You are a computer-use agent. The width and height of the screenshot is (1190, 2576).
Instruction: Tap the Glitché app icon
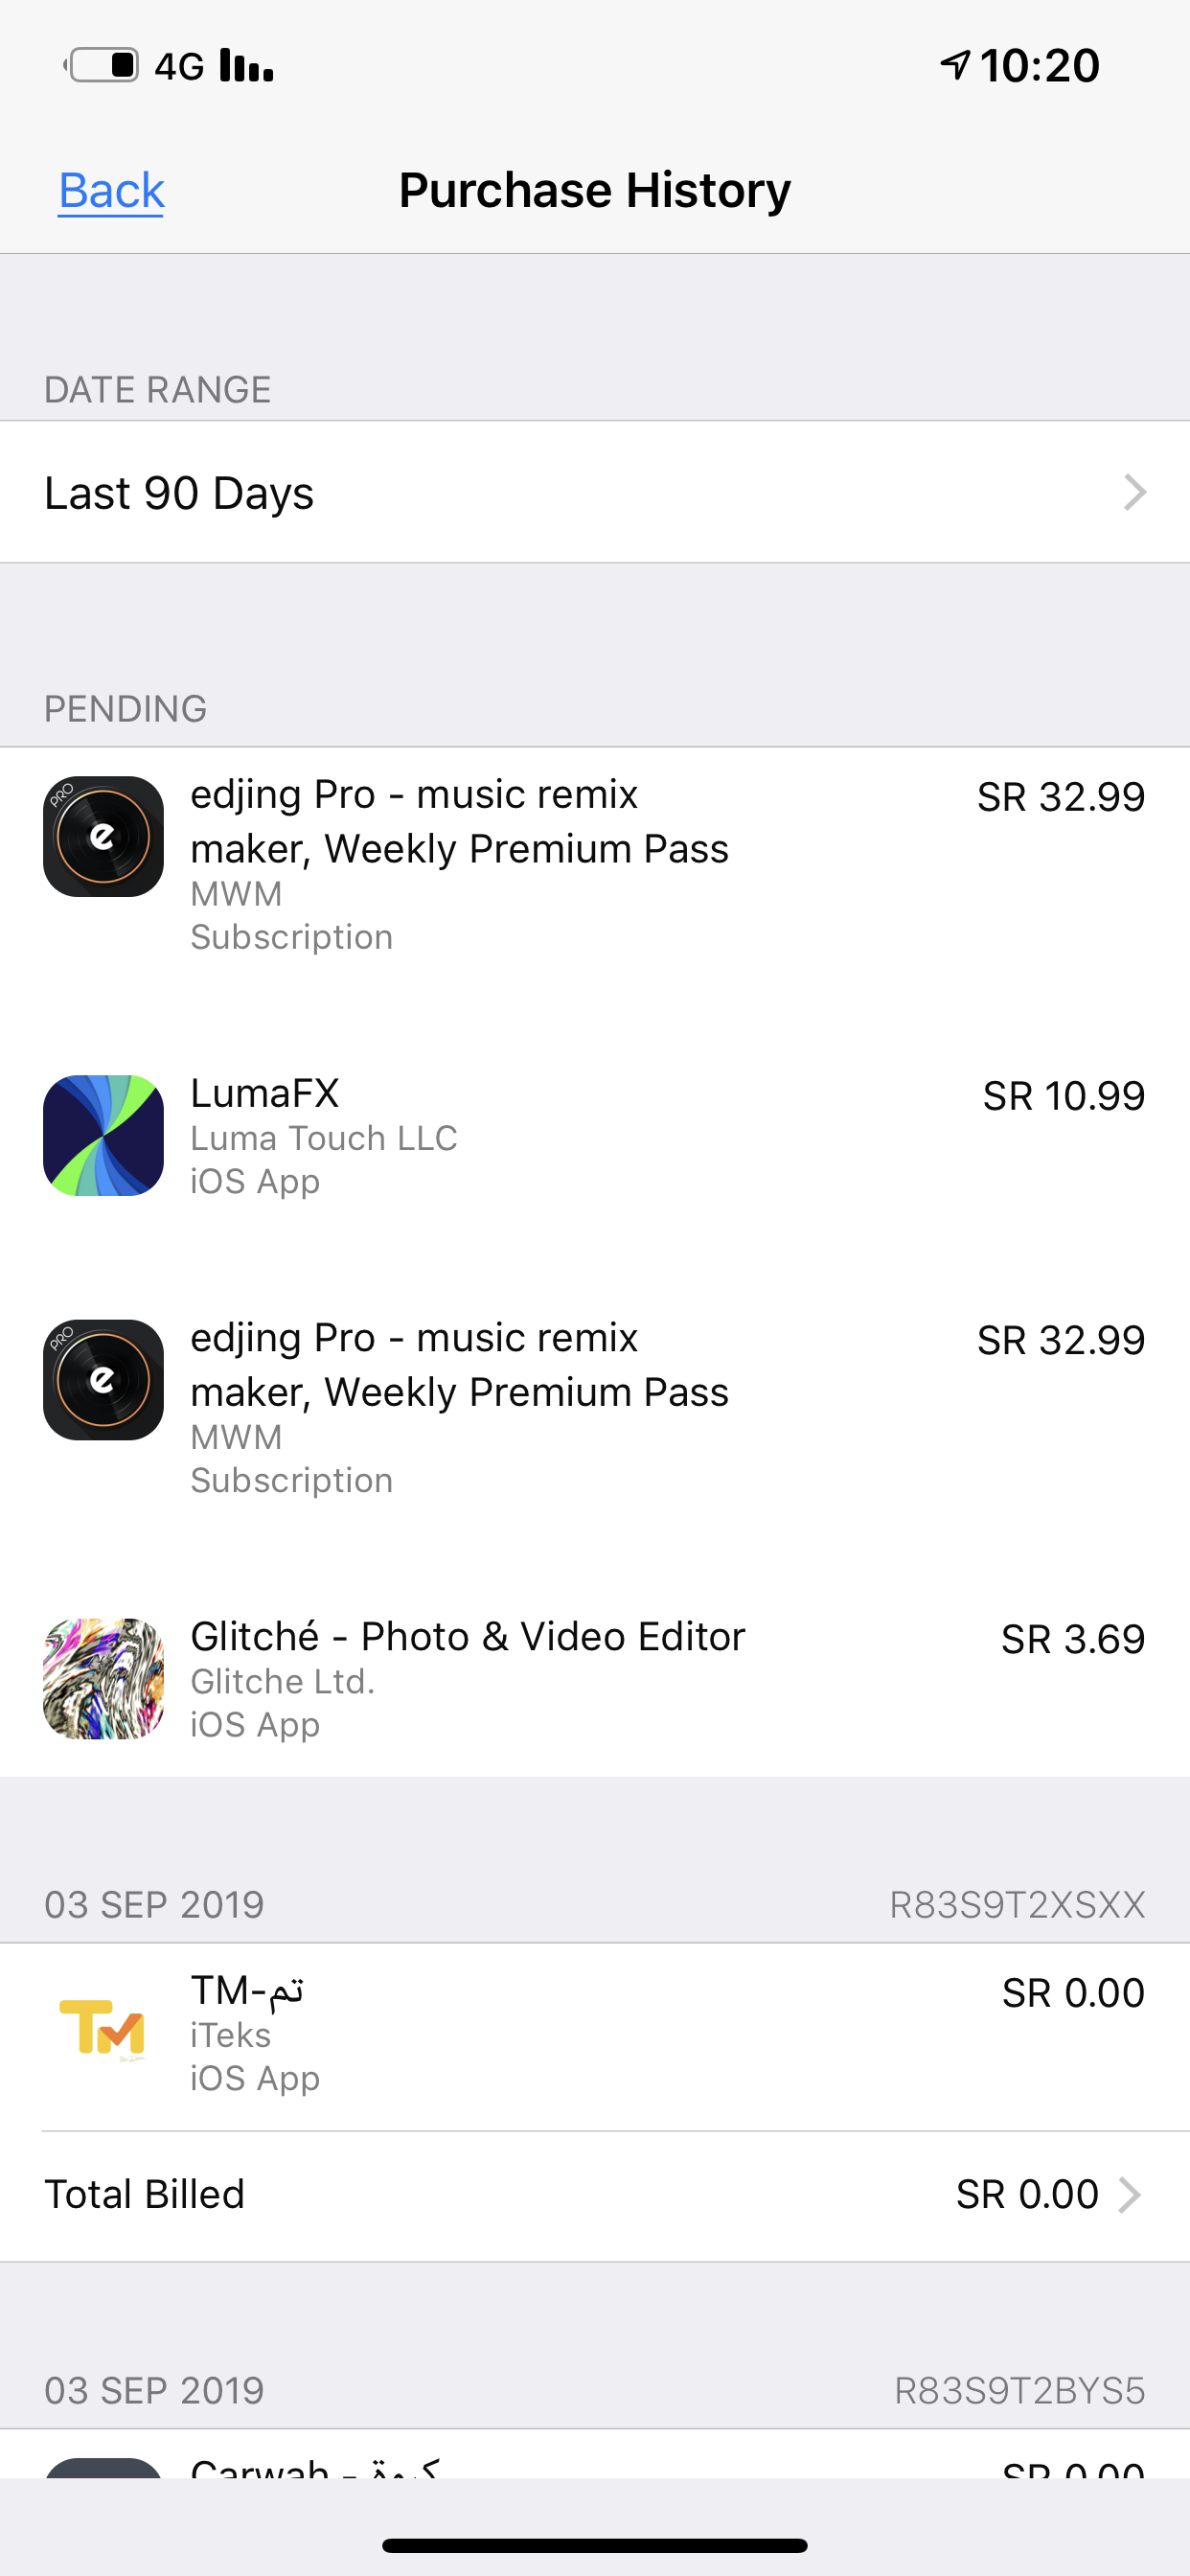click(103, 1679)
